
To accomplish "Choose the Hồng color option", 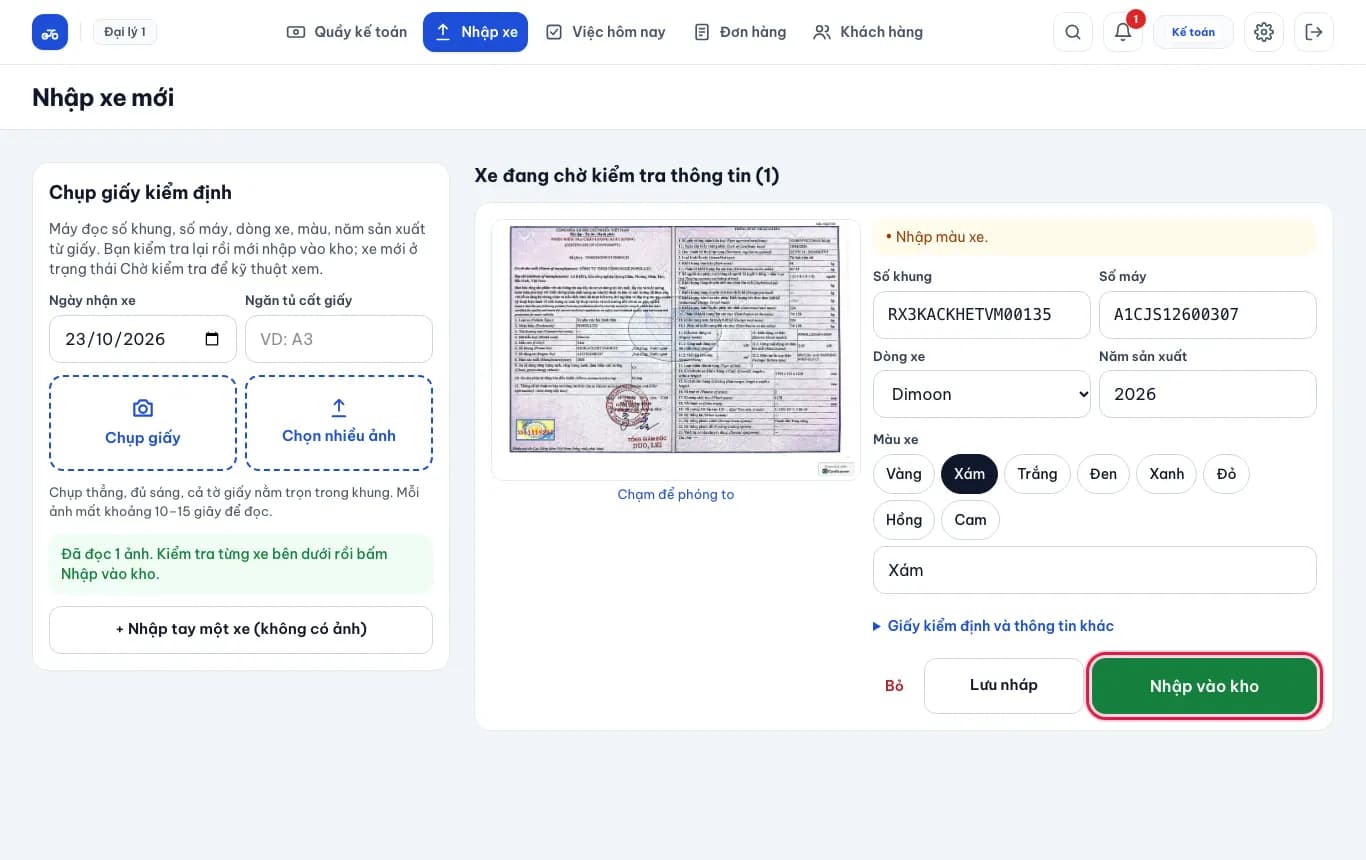I will (x=904, y=520).
